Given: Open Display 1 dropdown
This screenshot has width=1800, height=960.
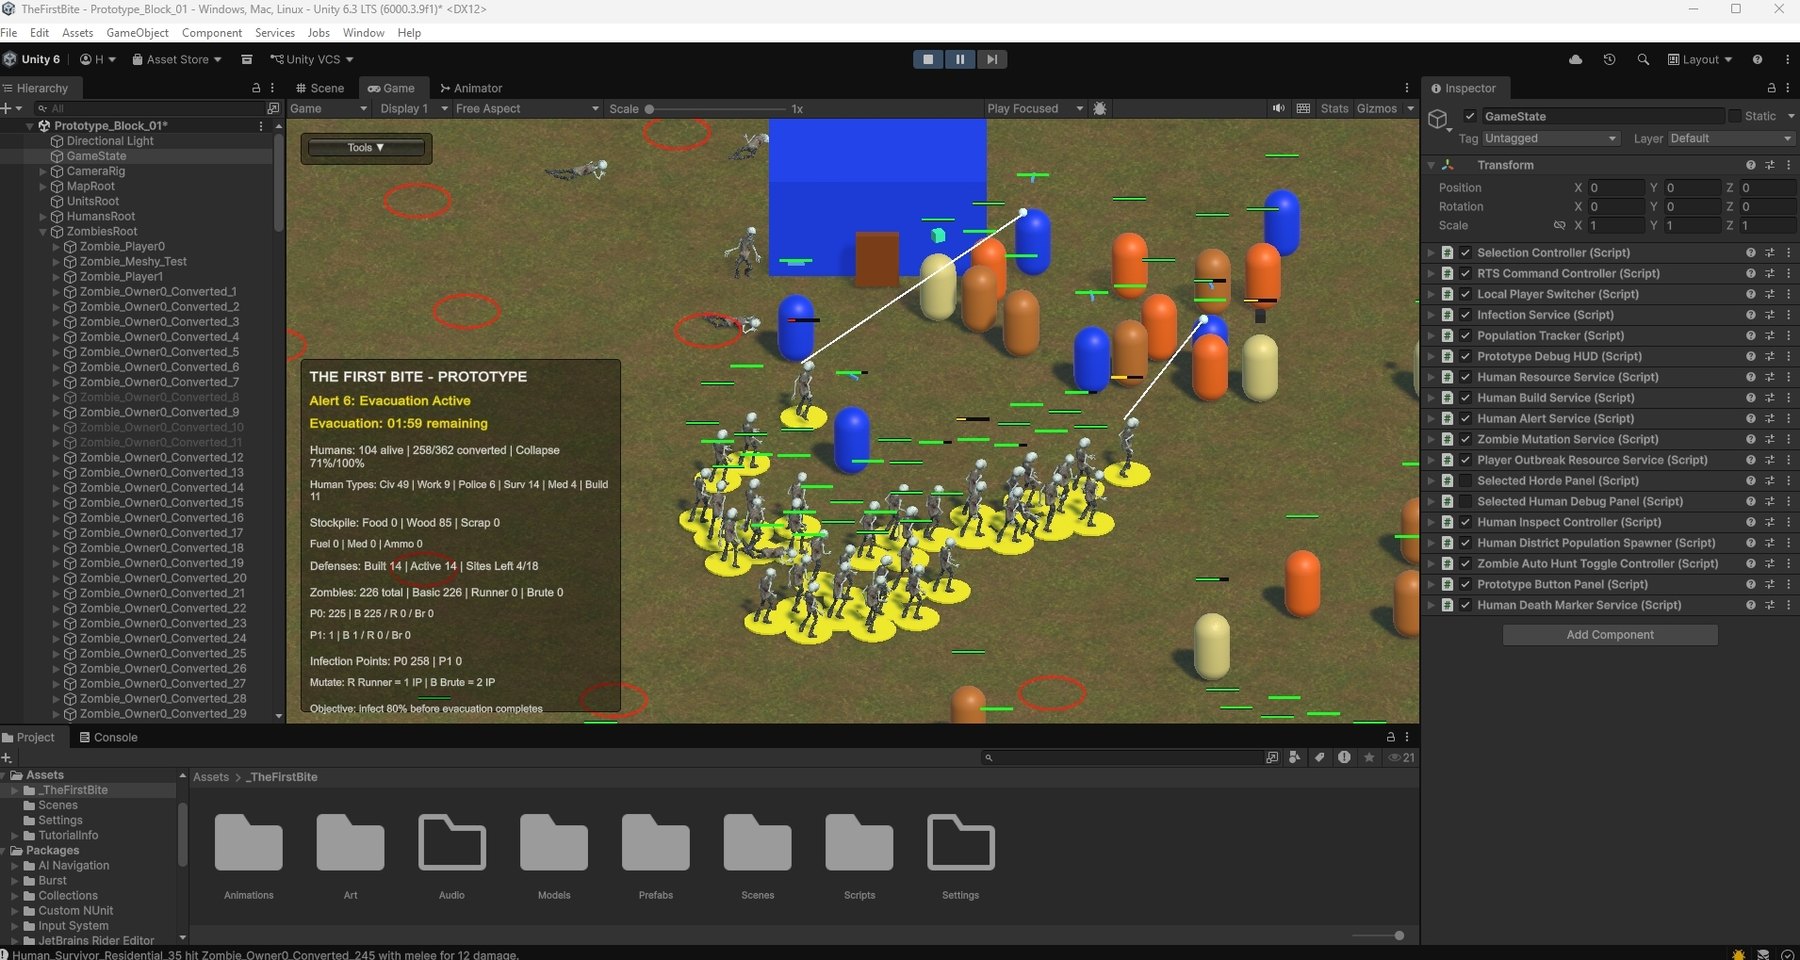Looking at the screenshot, I should (413, 108).
